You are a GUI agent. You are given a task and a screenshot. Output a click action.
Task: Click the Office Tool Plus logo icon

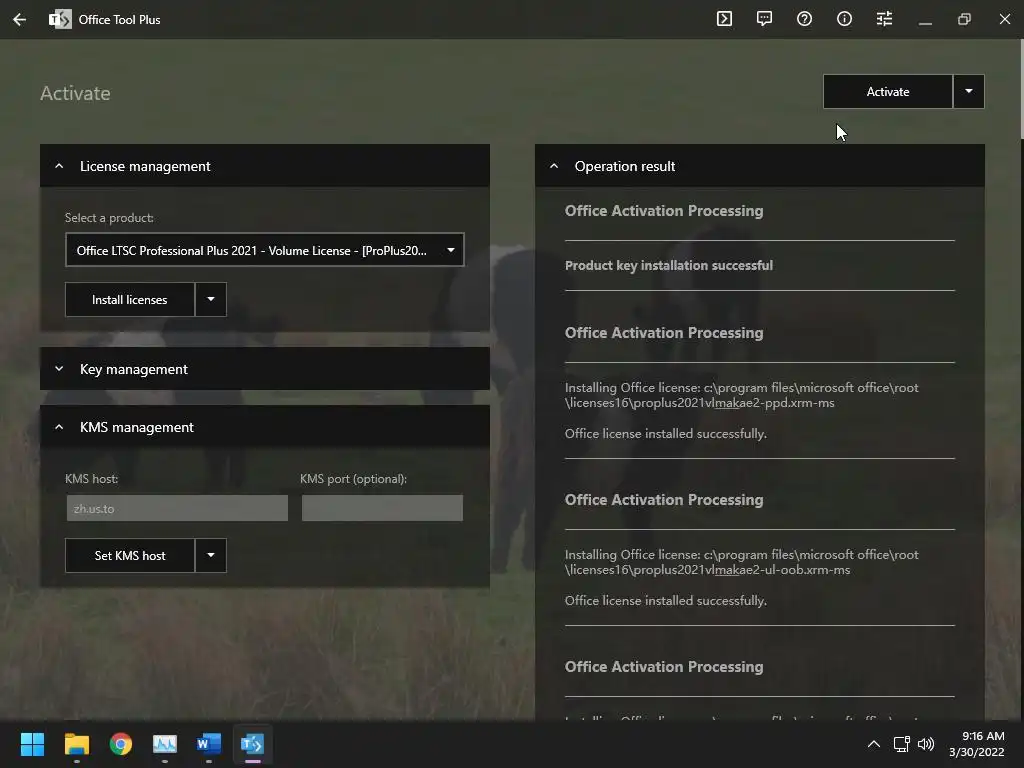tap(60, 20)
